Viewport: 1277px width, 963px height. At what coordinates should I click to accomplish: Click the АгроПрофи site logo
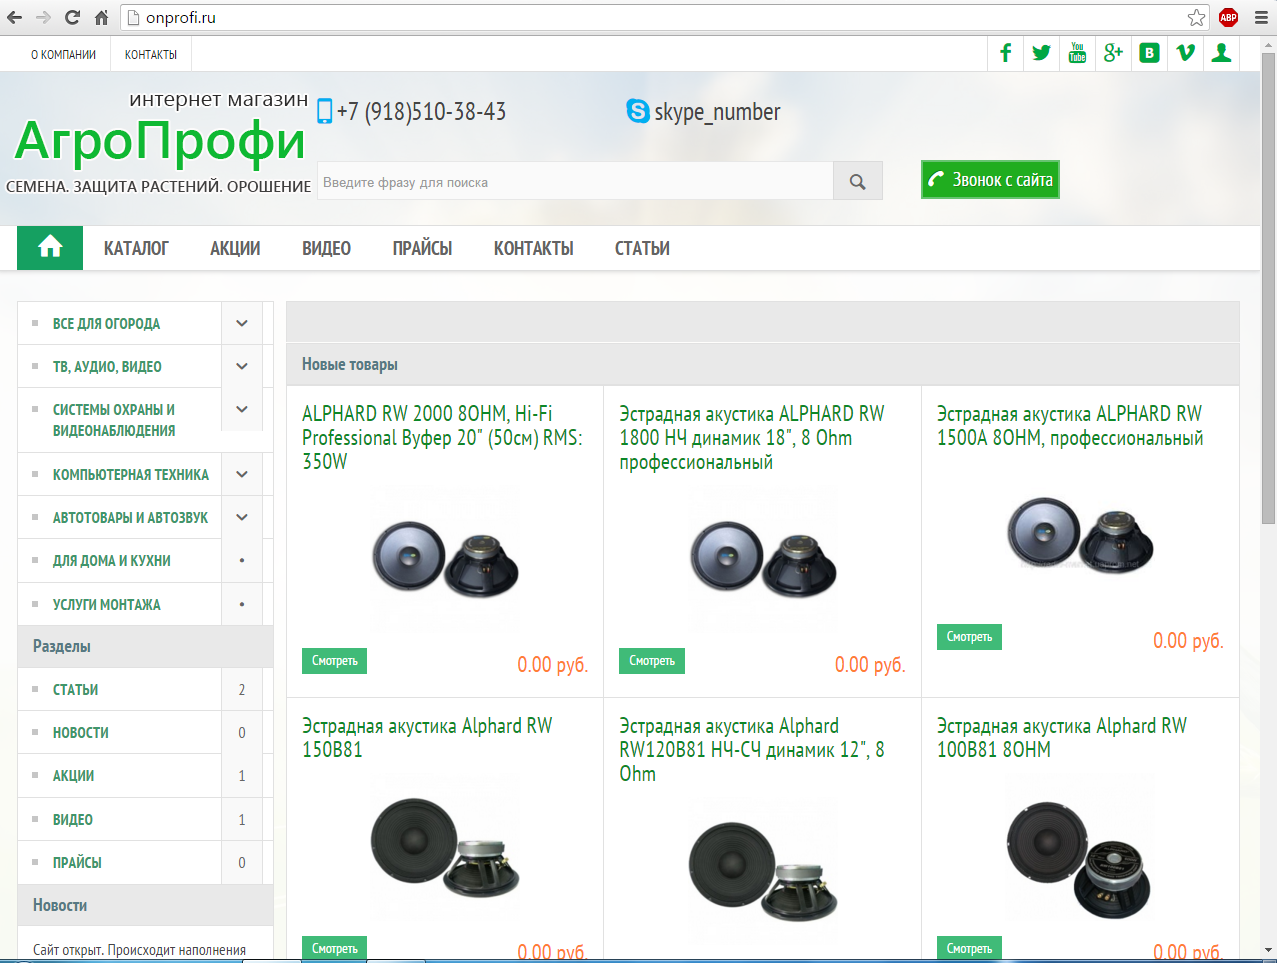[x=160, y=140]
